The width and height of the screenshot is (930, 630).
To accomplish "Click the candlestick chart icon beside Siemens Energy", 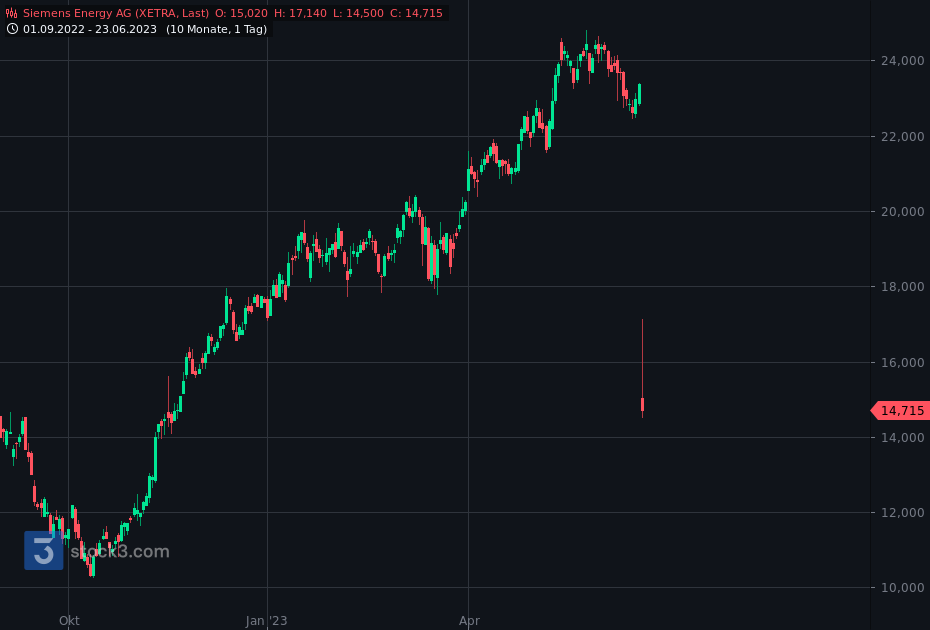I will coord(12,13).
